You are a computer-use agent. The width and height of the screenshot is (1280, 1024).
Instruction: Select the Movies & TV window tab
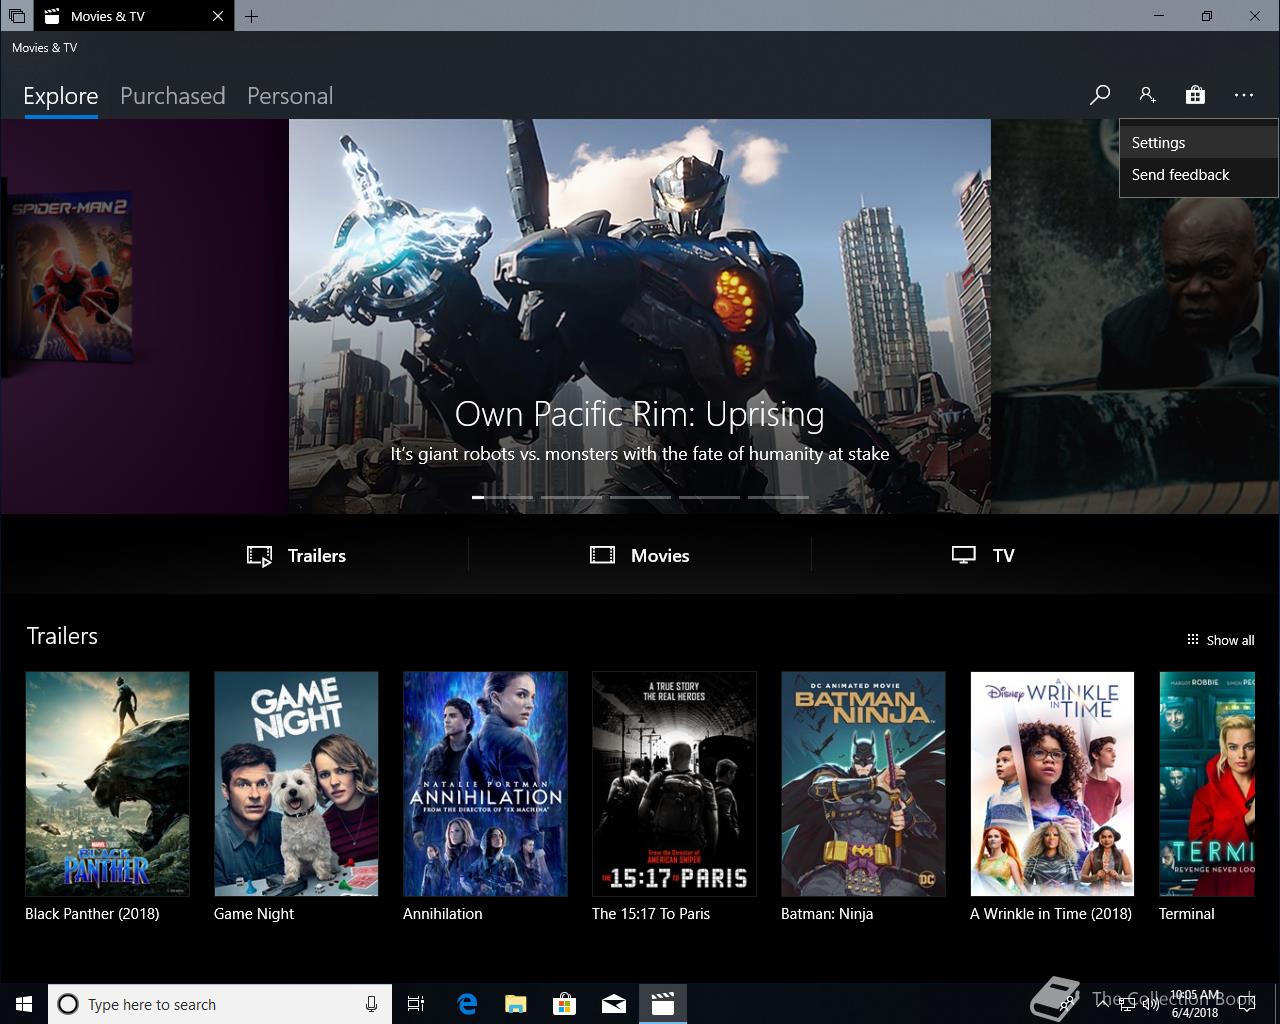tap(134, 16)
